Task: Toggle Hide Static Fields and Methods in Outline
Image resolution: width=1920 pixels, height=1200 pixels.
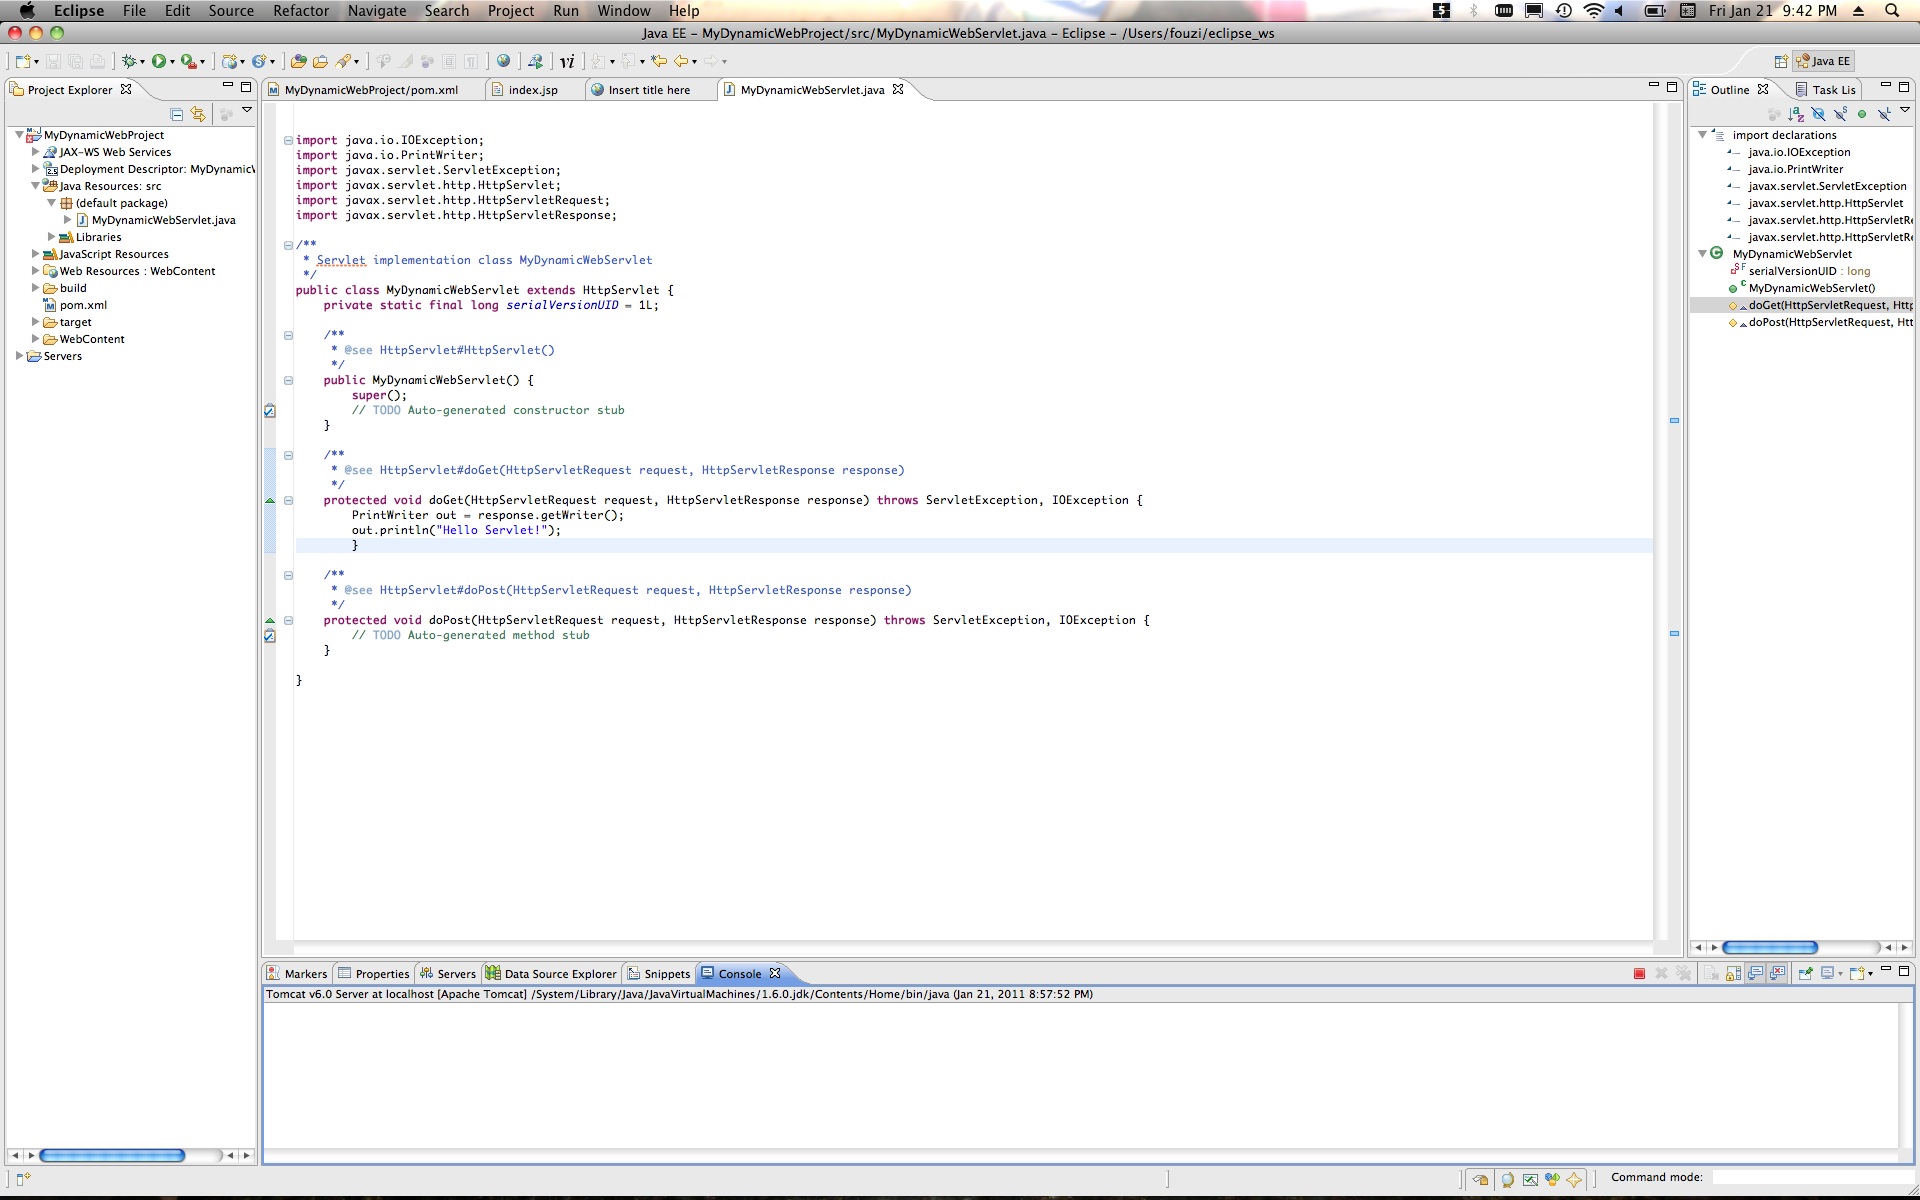Action: click(x=1840, y=114)
